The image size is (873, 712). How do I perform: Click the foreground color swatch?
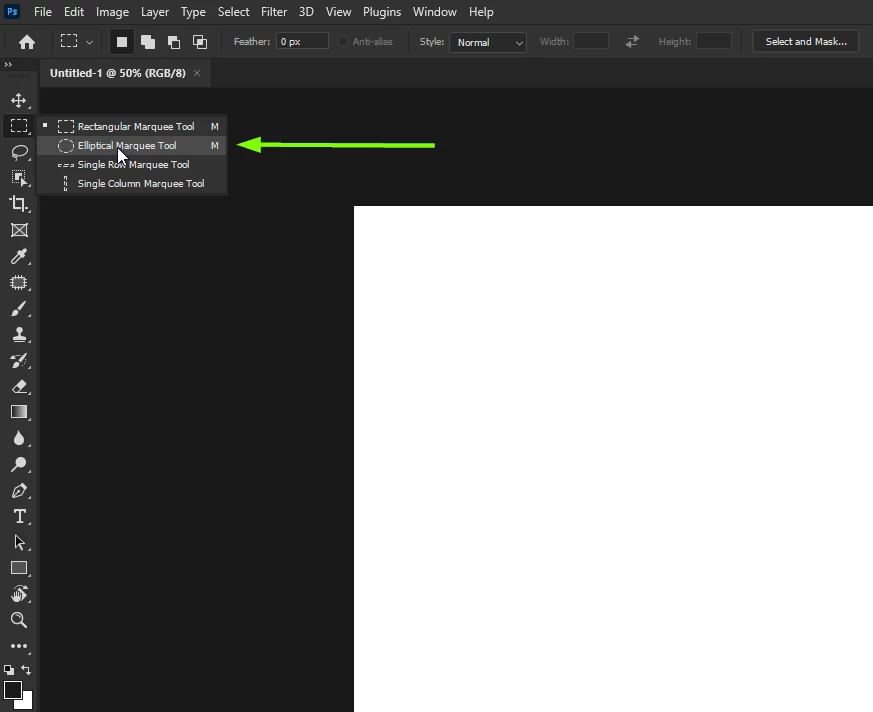pos(12,690)
